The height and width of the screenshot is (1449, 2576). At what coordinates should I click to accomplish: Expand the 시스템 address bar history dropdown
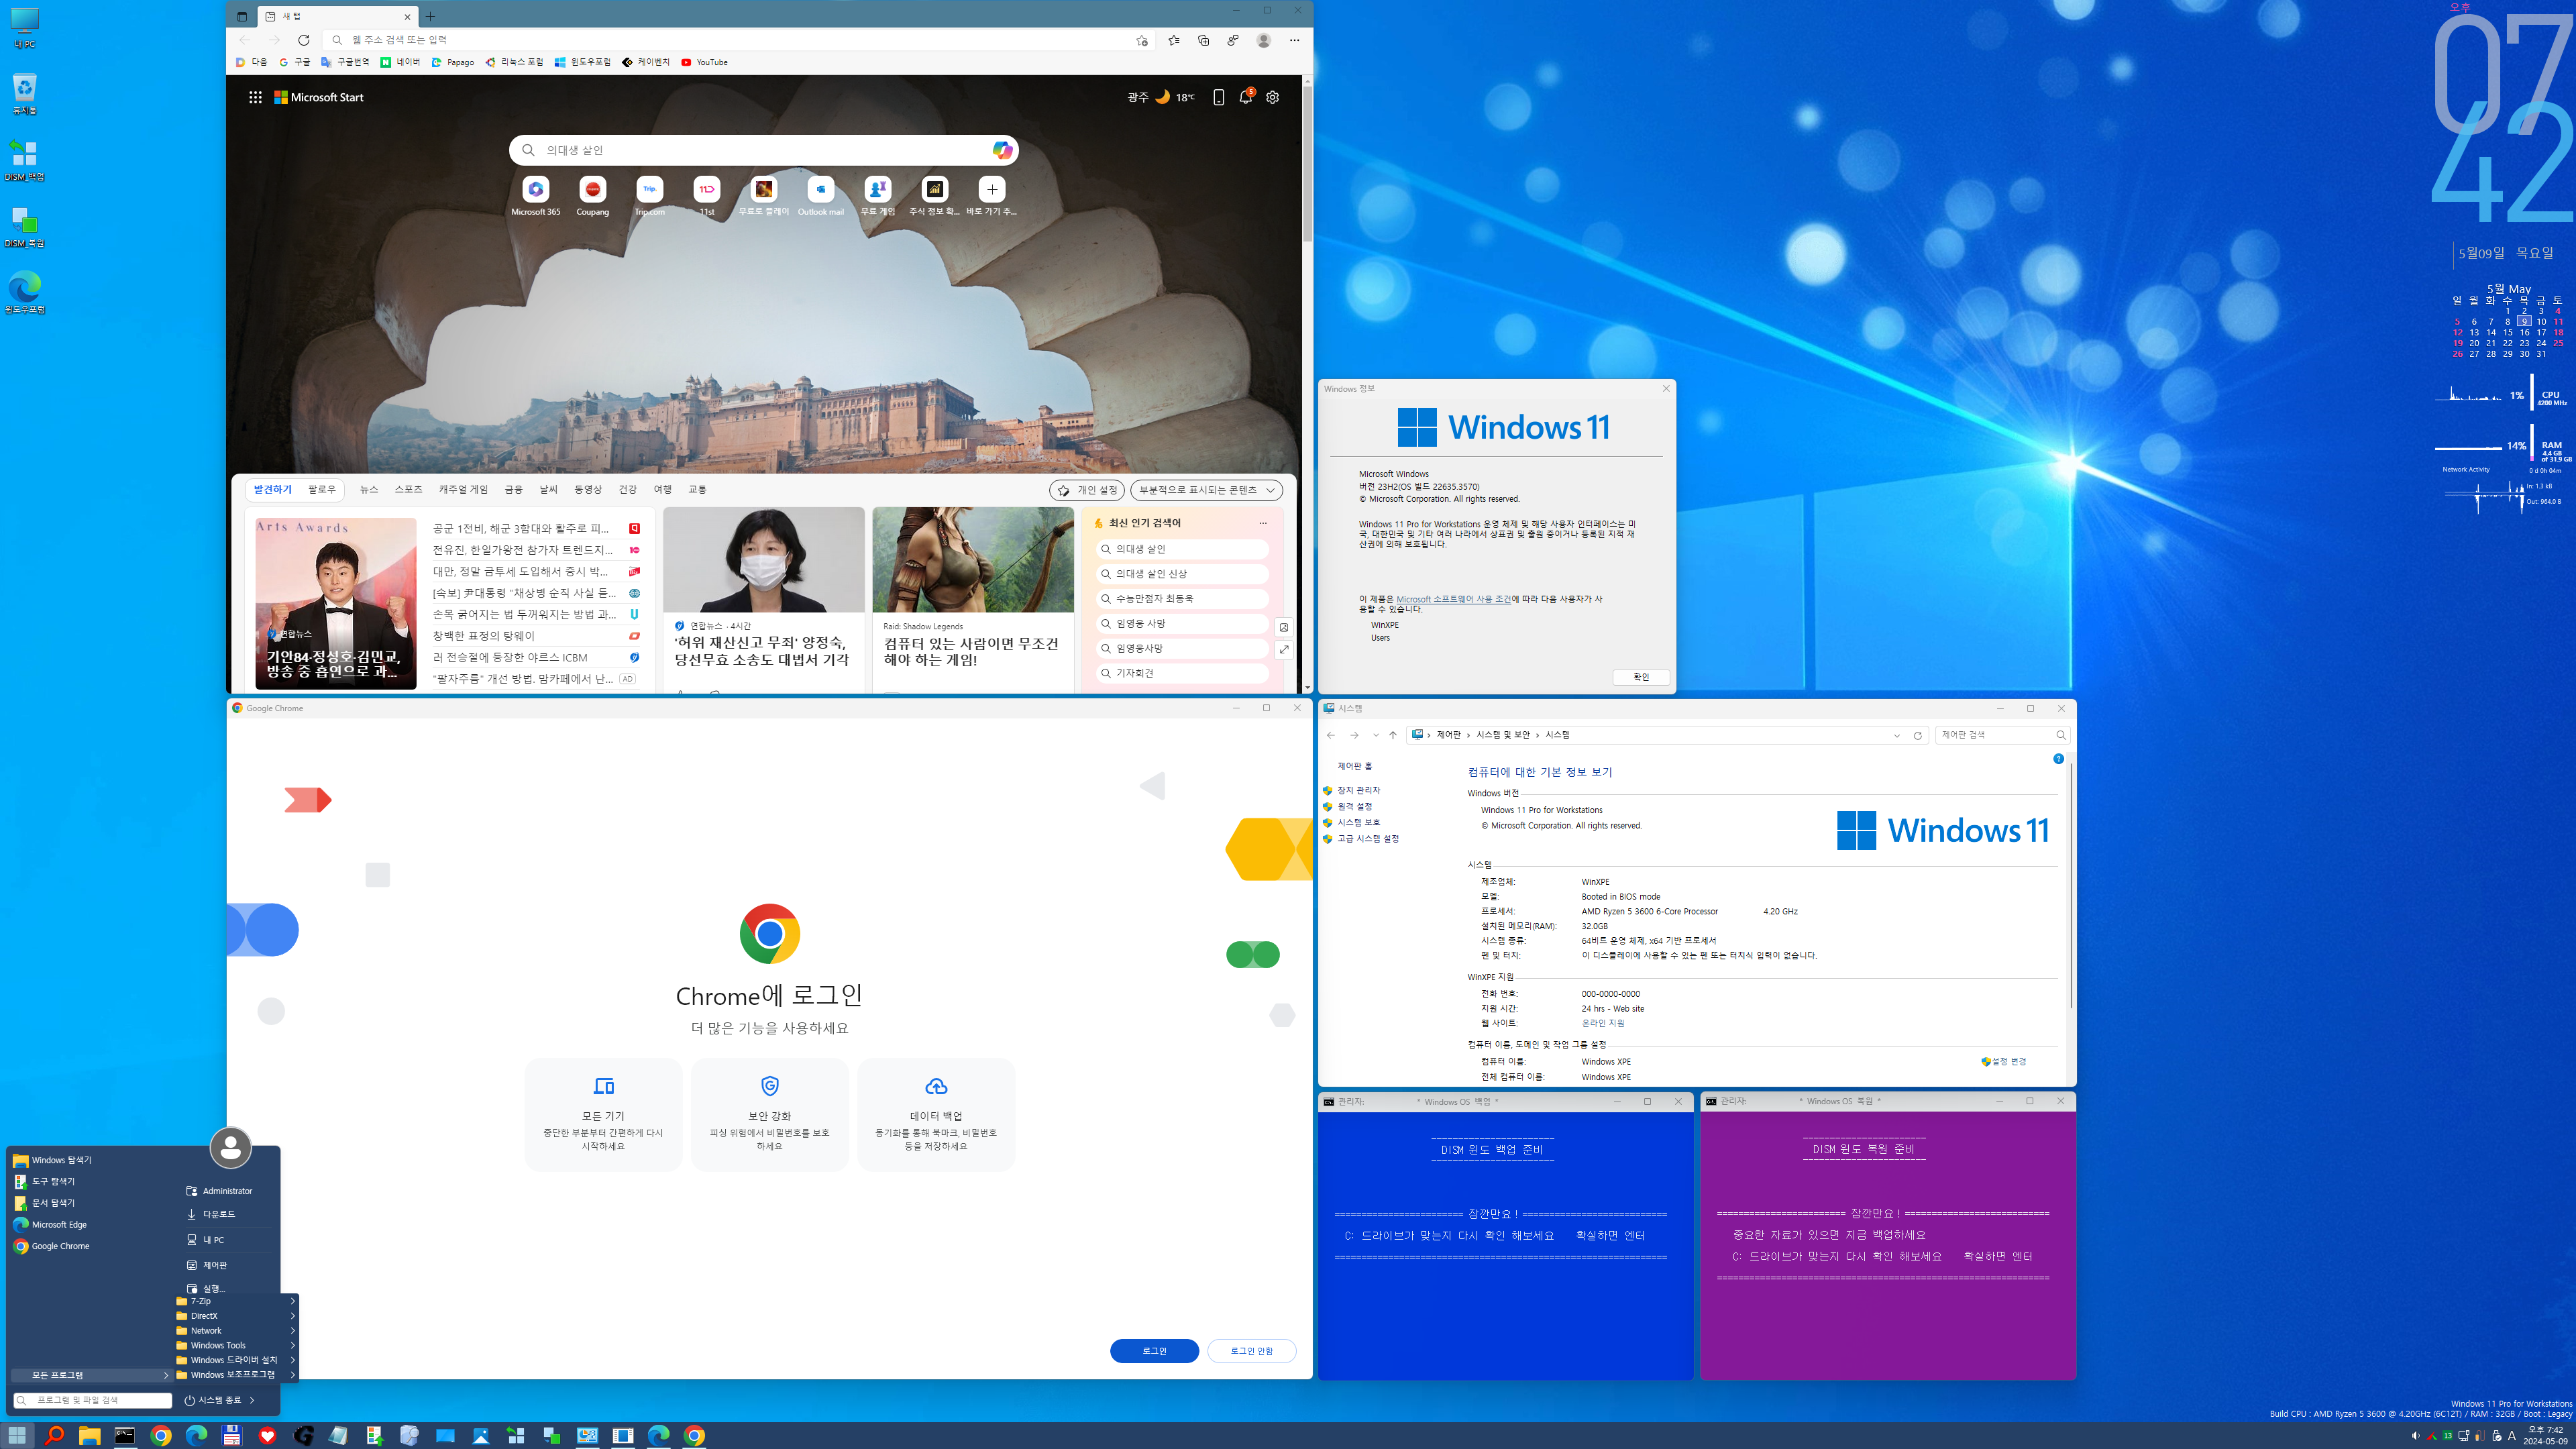coord(1896,735)
